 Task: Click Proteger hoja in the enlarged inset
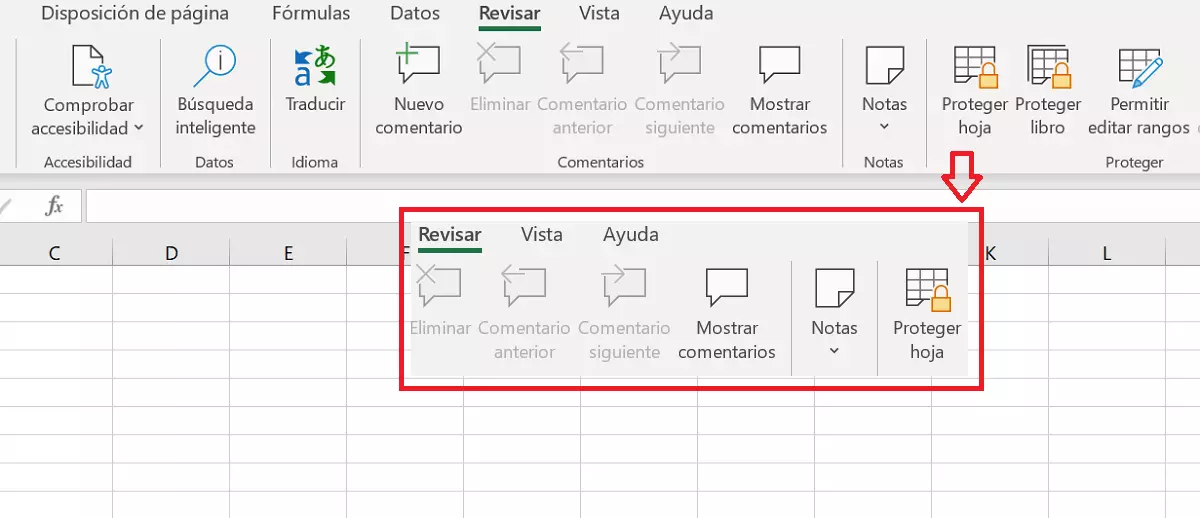click(927, 313)
